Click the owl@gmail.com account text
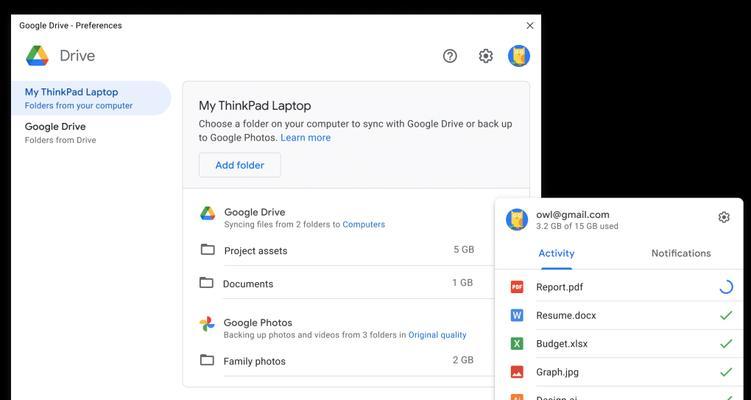The width and height of the screenshot is (751, 400). [x=573, y=215]
